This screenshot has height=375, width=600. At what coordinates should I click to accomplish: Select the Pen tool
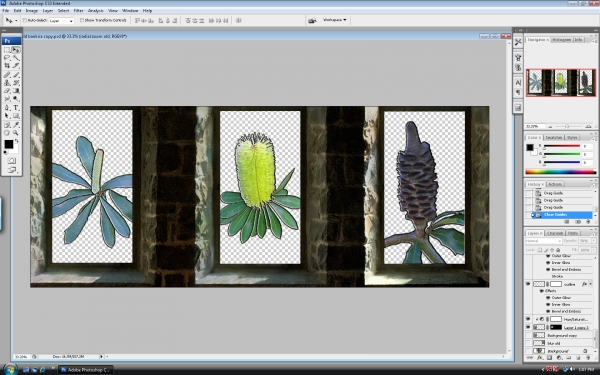click(x=7, y=108)
